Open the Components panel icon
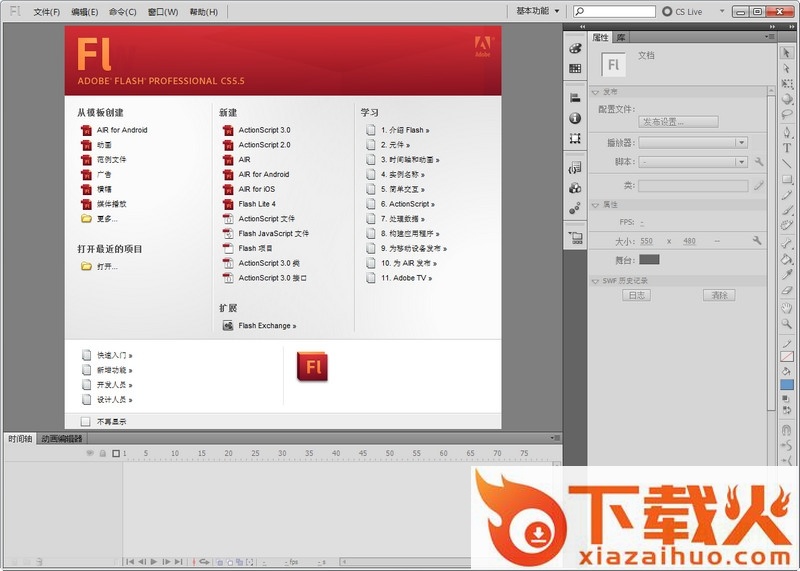The width and height of the screenshot is (800, 571). [575, 188]
